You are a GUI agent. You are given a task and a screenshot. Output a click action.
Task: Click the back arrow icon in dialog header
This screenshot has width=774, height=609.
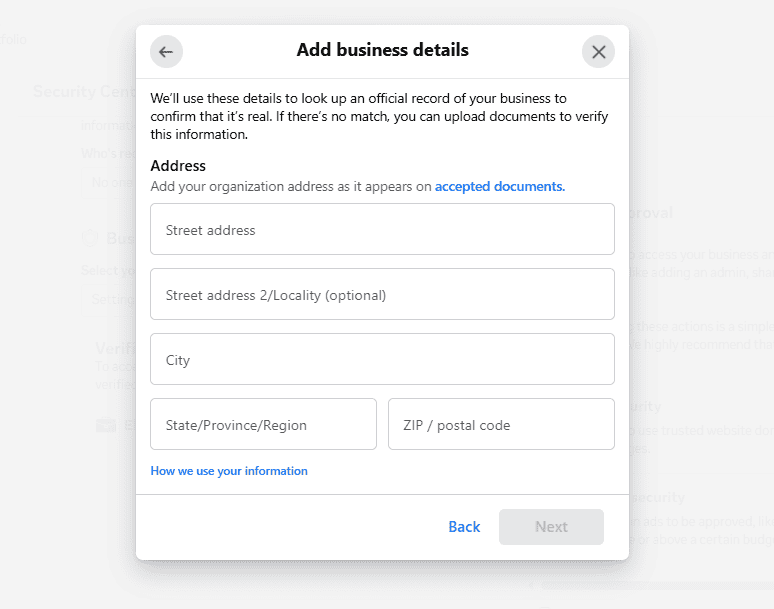tap(166, 52)
